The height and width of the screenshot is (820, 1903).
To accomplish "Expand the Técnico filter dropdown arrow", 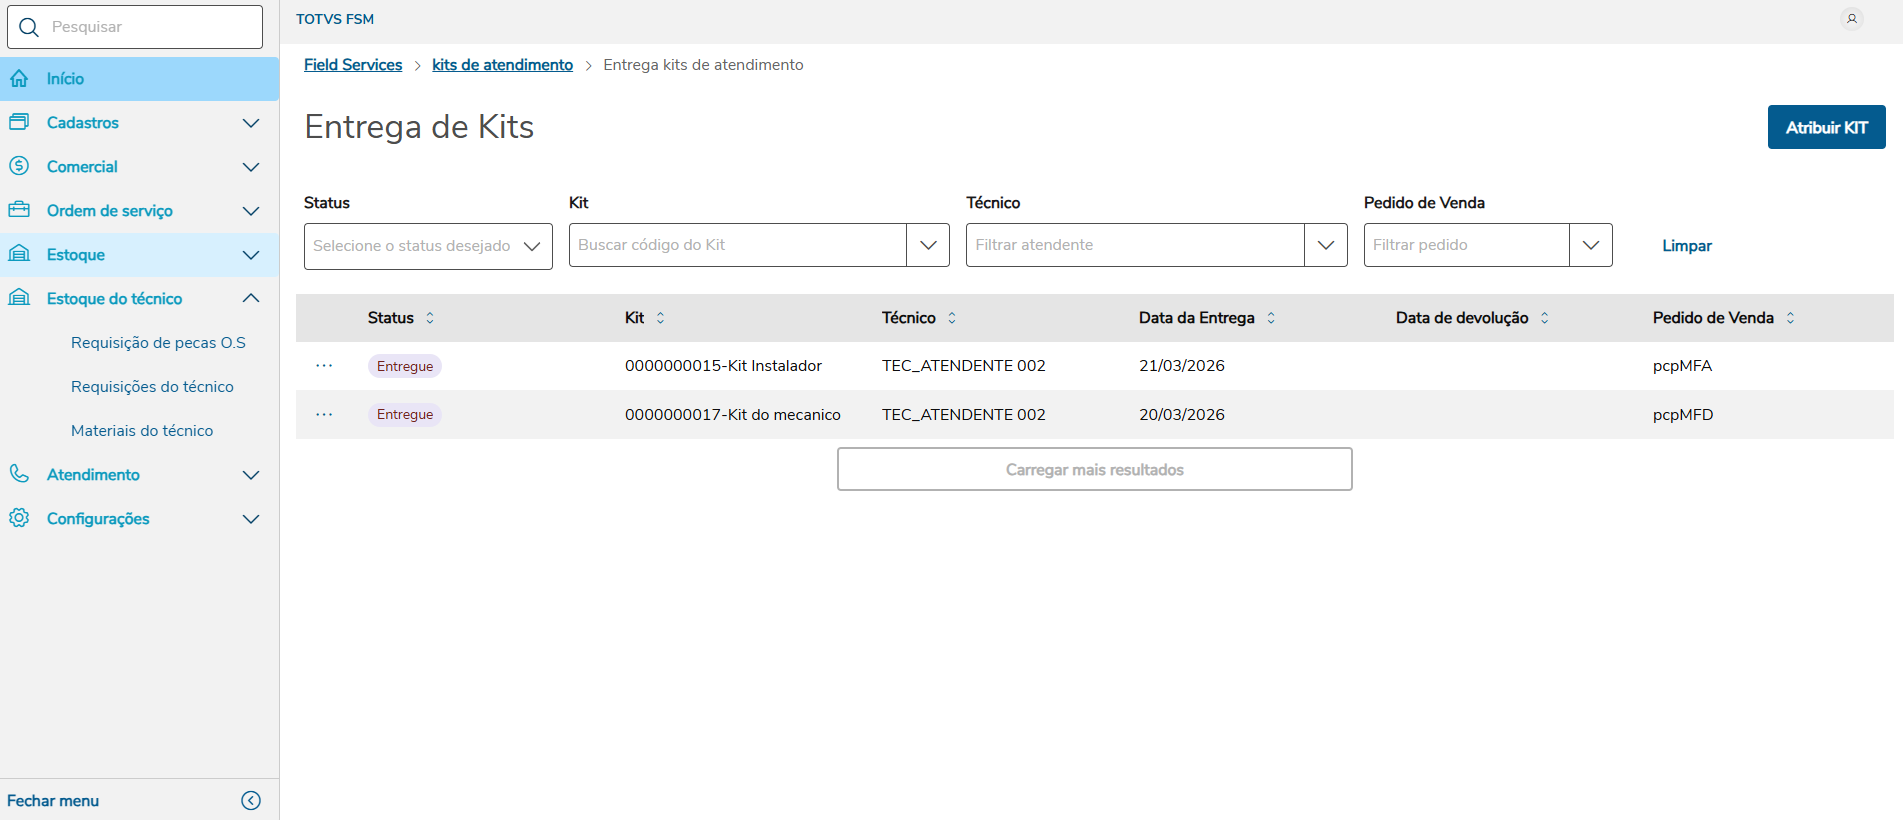I will tap(1326, 245).
